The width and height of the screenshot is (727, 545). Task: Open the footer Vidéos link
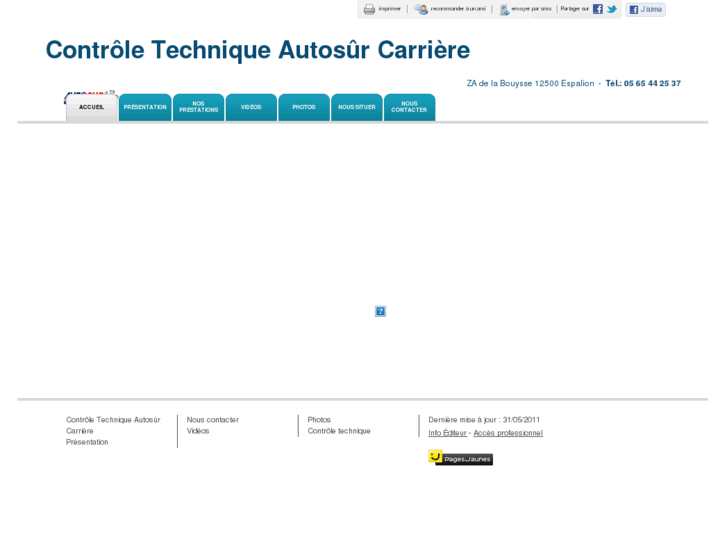click(198, 431)
